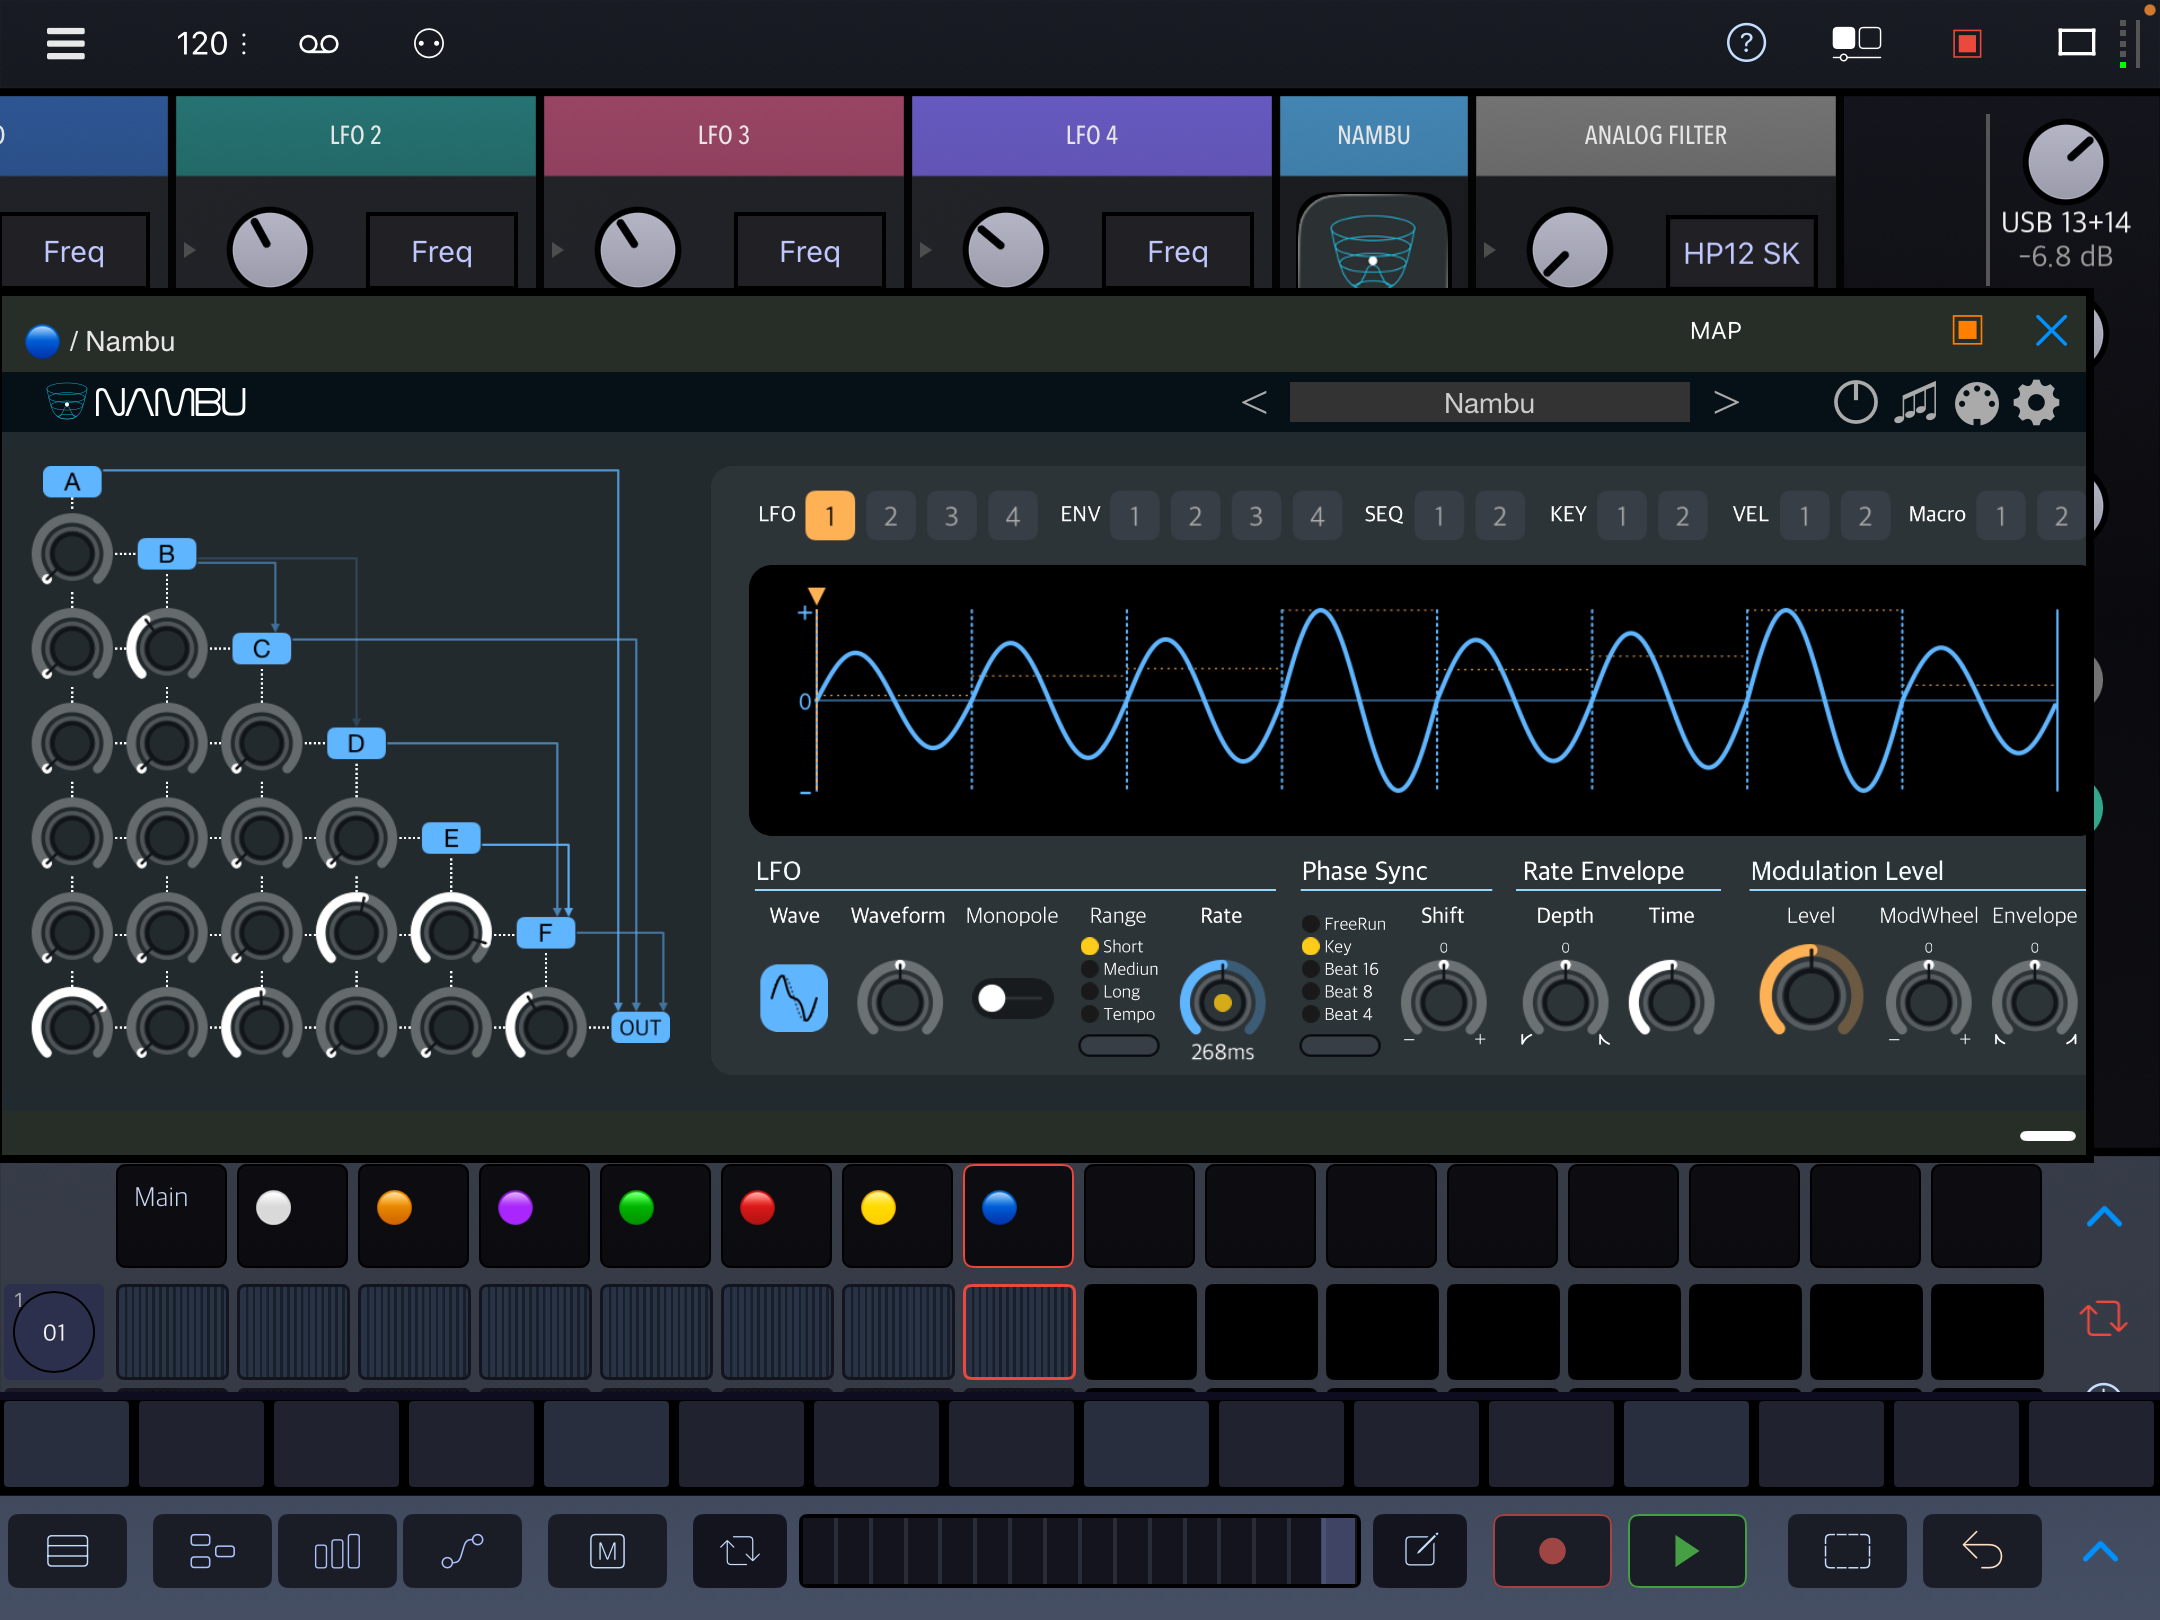Expand LFO 3 module arrow

pos(557,250)
